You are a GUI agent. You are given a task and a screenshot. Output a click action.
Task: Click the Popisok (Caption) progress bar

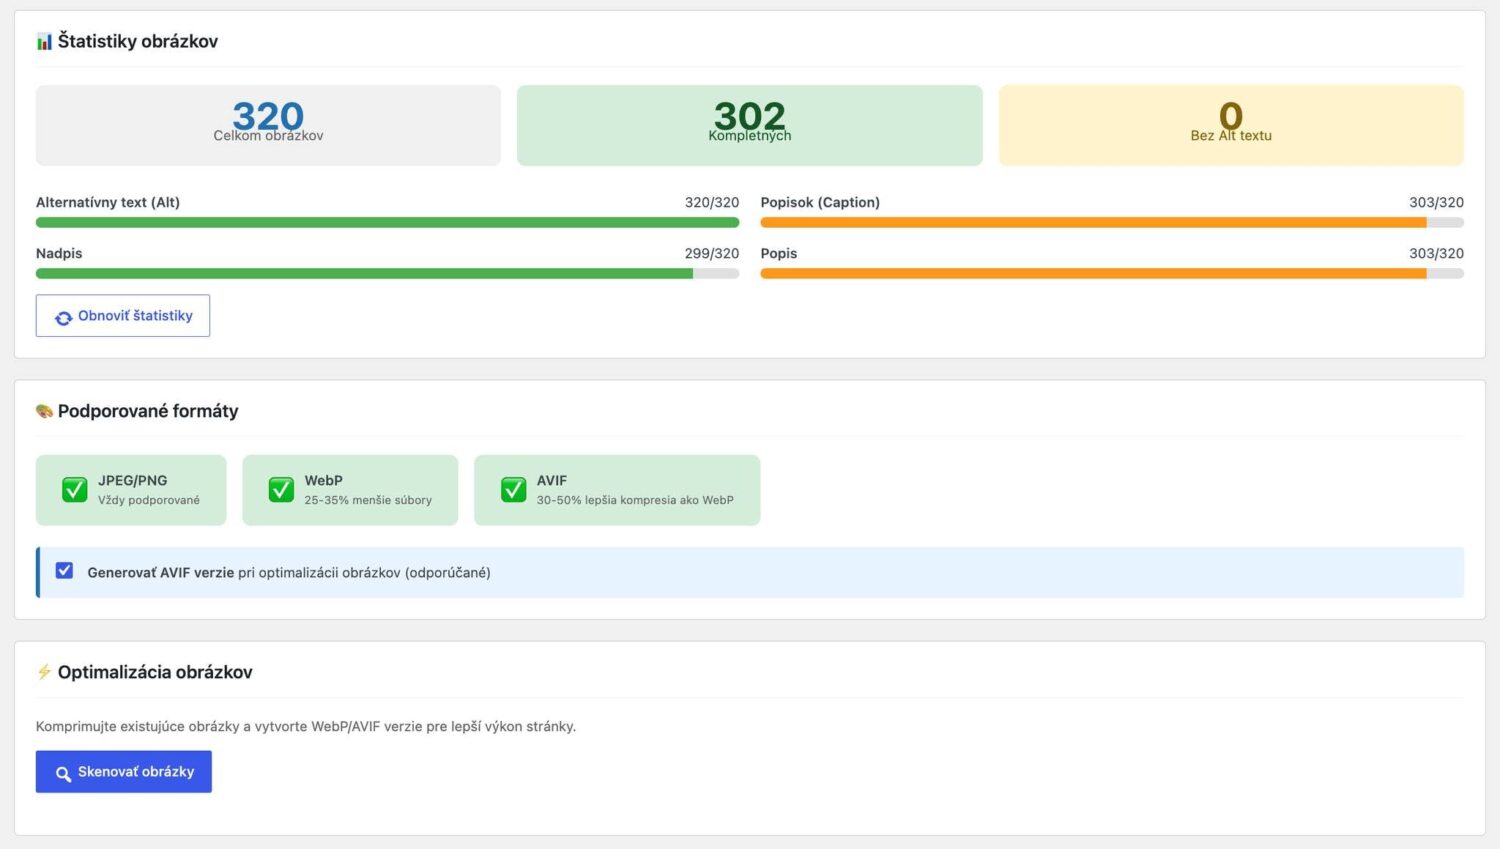(x=1112, y=222)
